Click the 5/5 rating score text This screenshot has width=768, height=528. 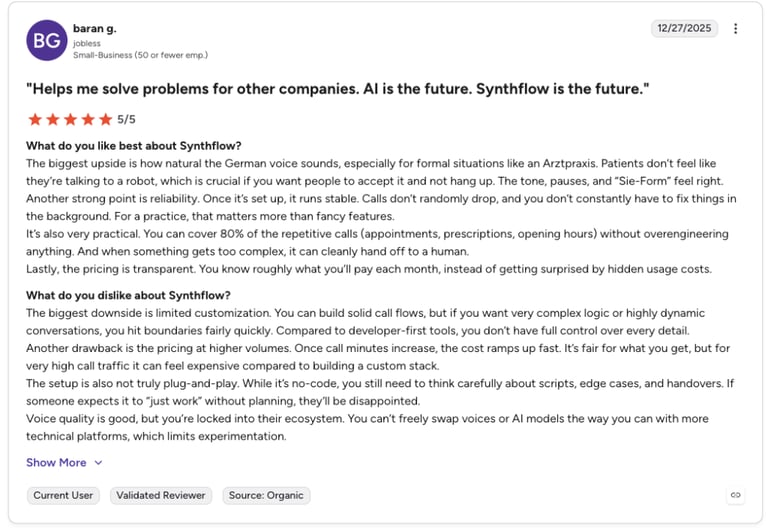point(126,120)
